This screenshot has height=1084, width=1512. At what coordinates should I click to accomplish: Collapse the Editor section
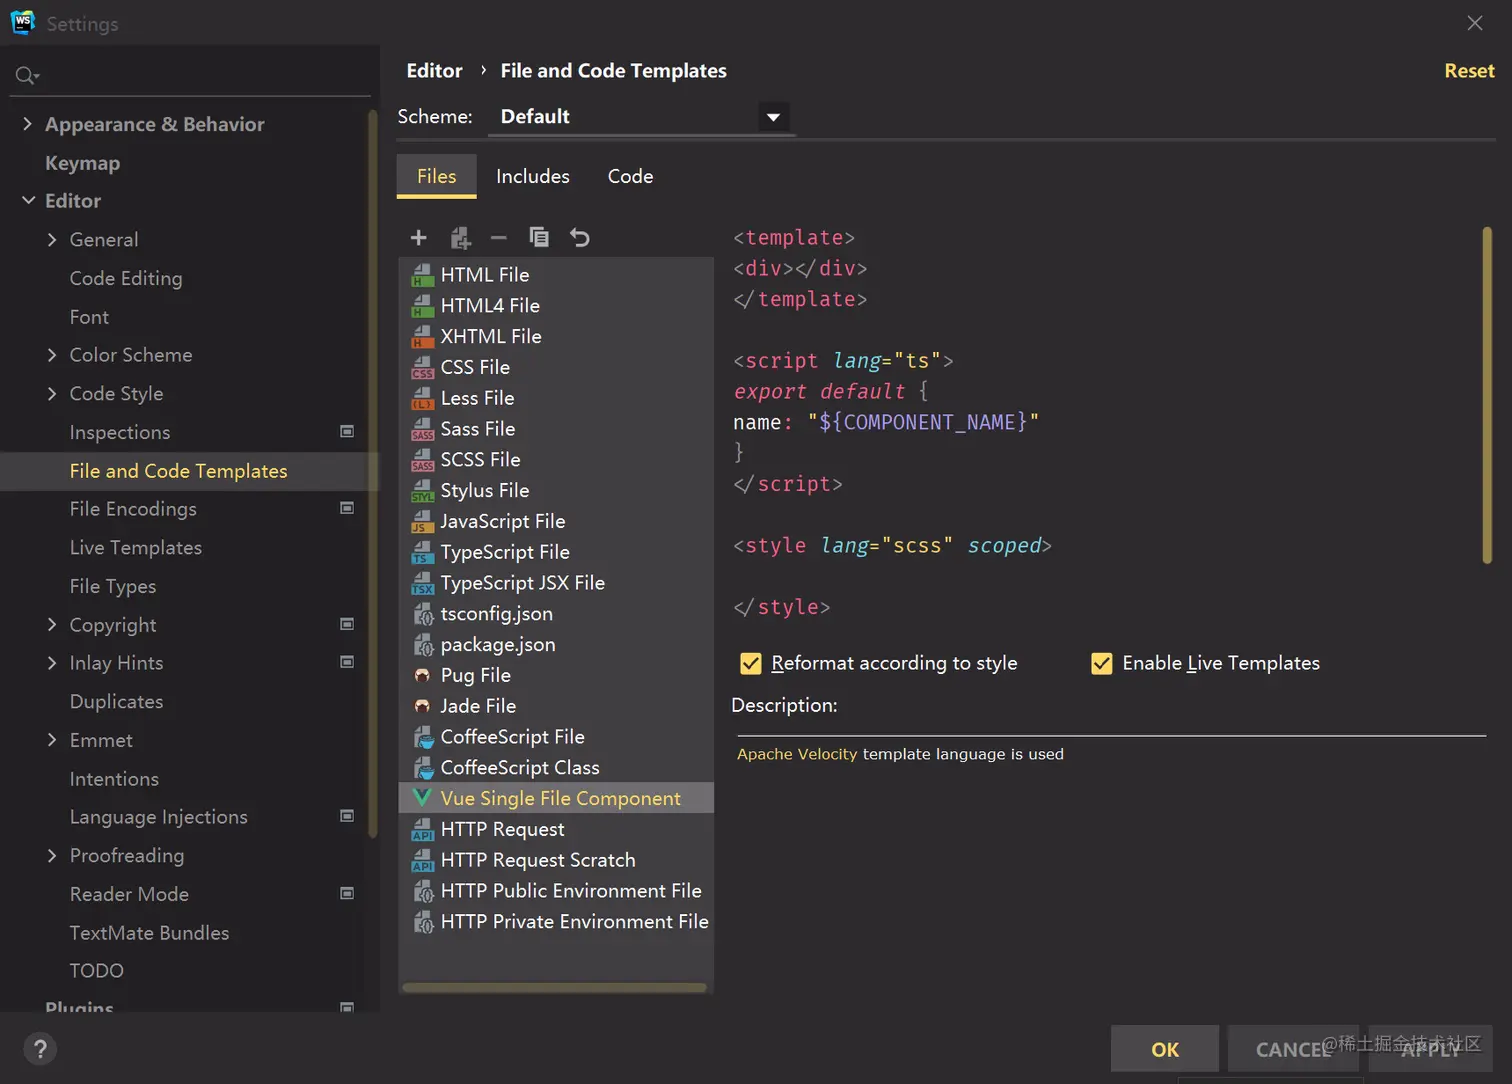[28, 201]
